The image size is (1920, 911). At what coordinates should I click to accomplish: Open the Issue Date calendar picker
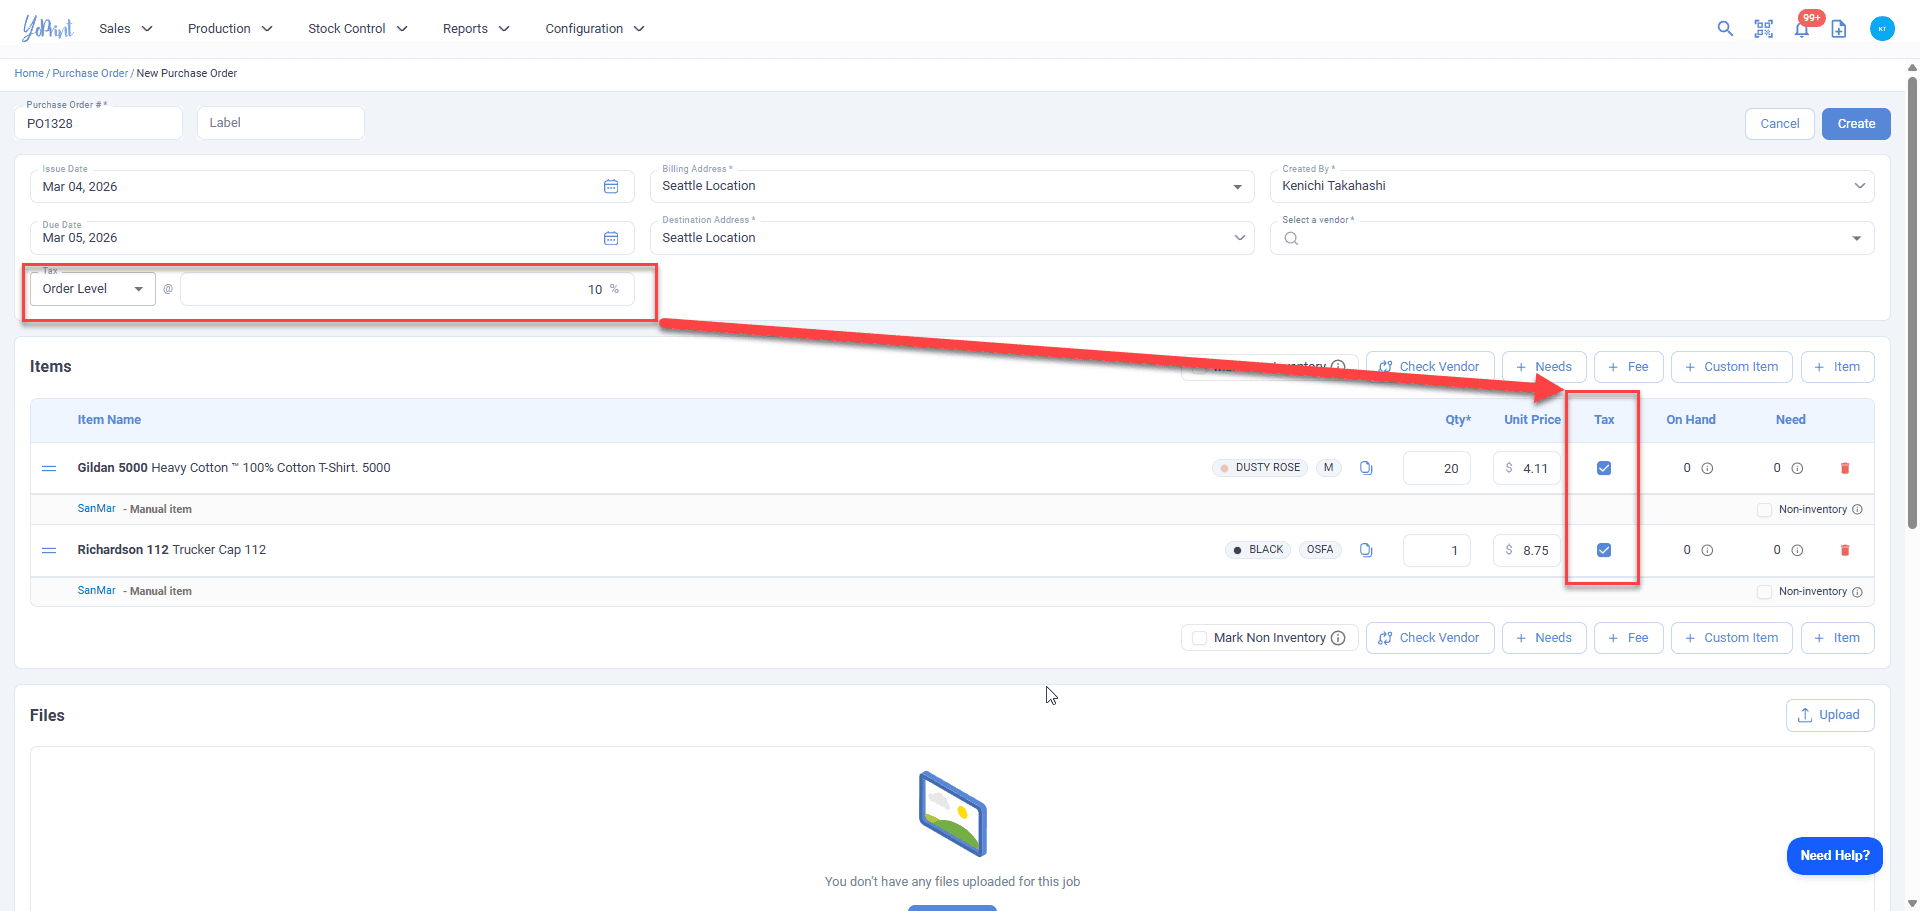(611, 187)
